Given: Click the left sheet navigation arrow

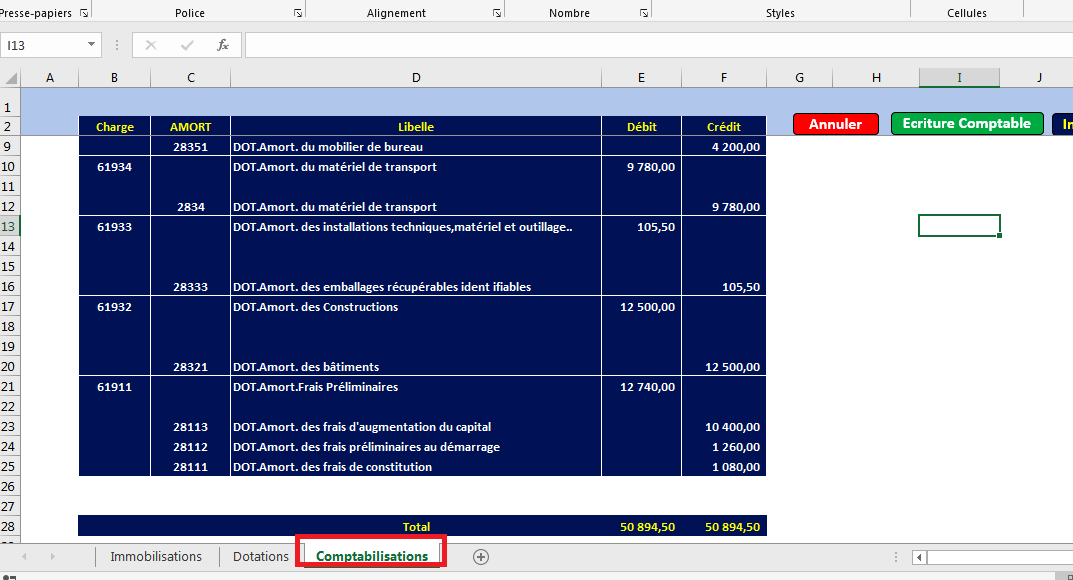Looking at the screenshot, I should (x=24, y=557).
